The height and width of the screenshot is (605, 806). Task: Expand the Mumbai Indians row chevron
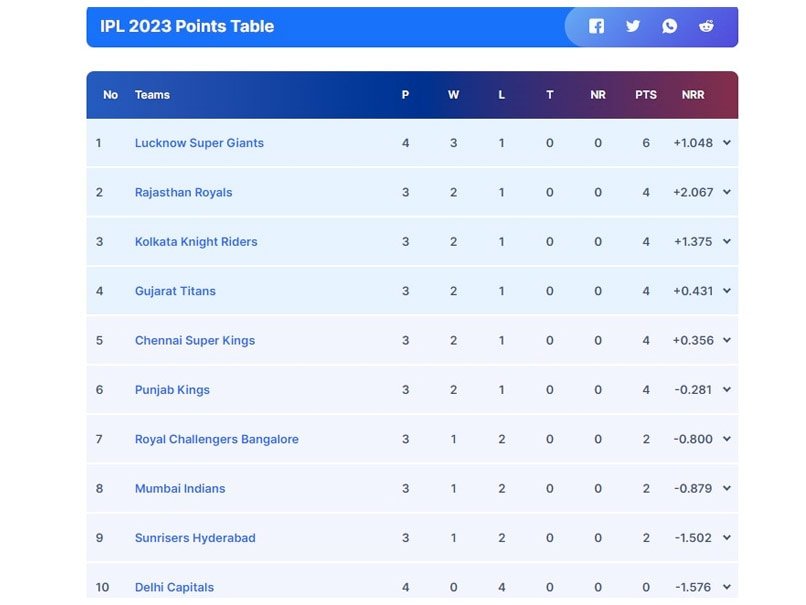(727, 488)
